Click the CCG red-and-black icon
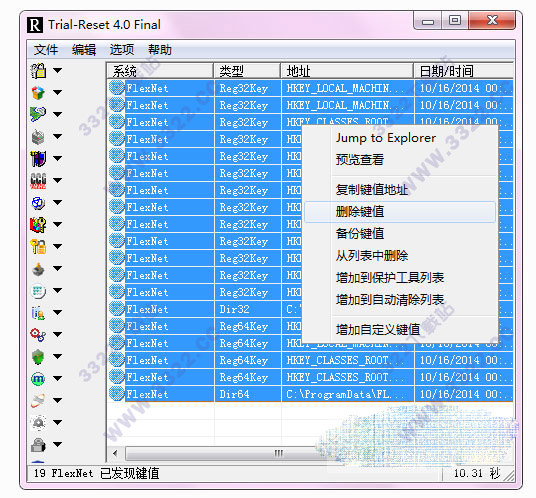The image size is (536, 498). click(x=38, y=181)
